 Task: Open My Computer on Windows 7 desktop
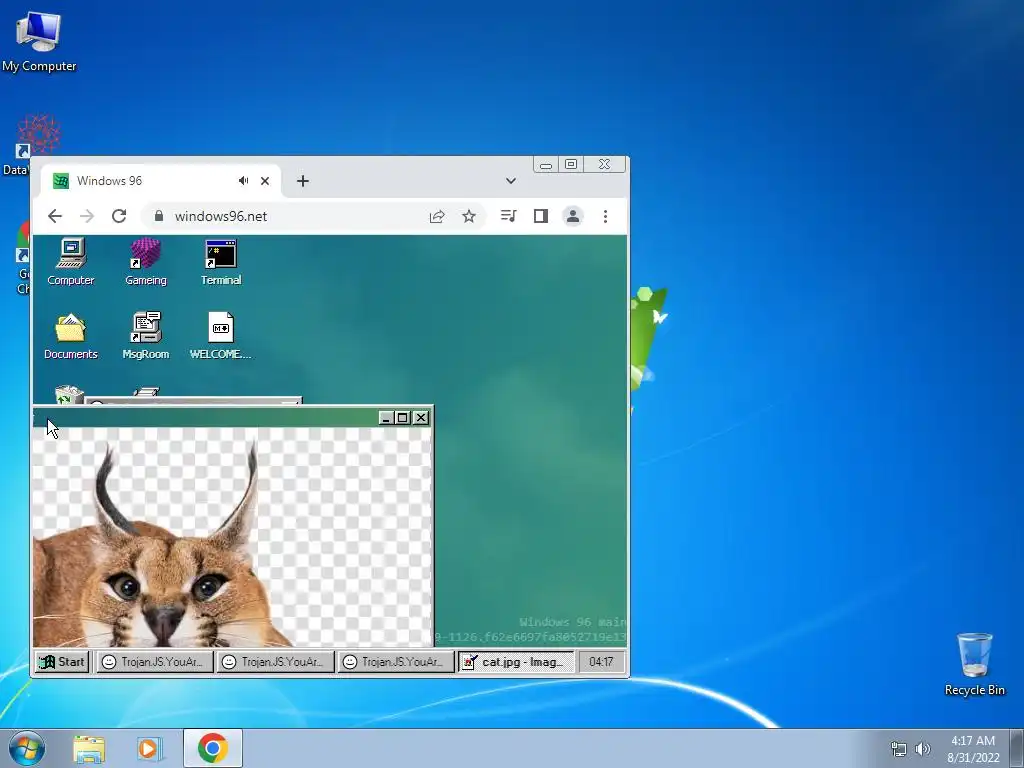(39, 41)
